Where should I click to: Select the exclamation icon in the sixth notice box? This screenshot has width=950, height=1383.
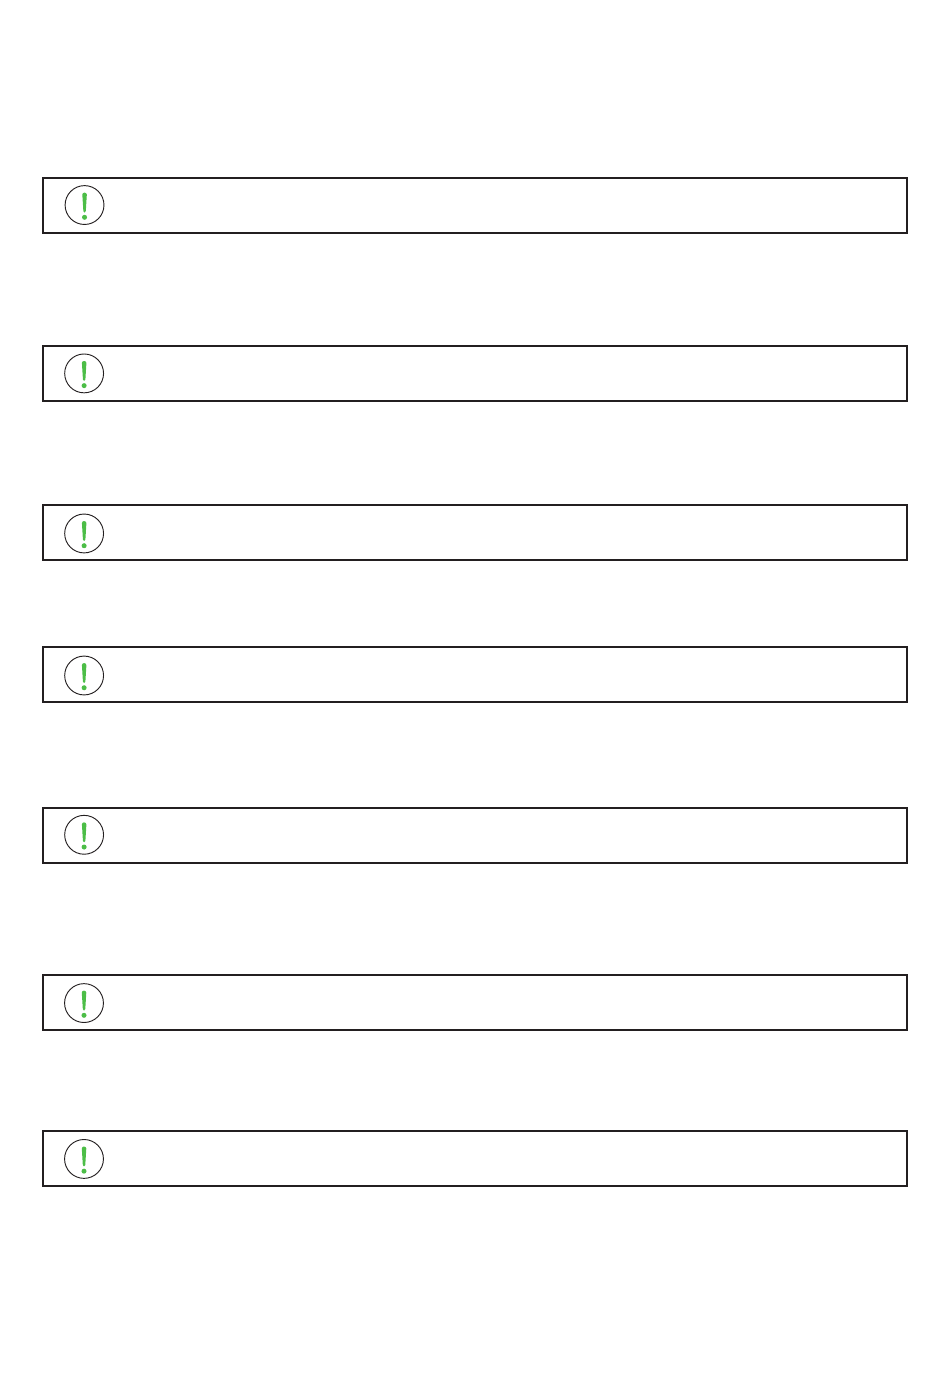coord(84,1003)
